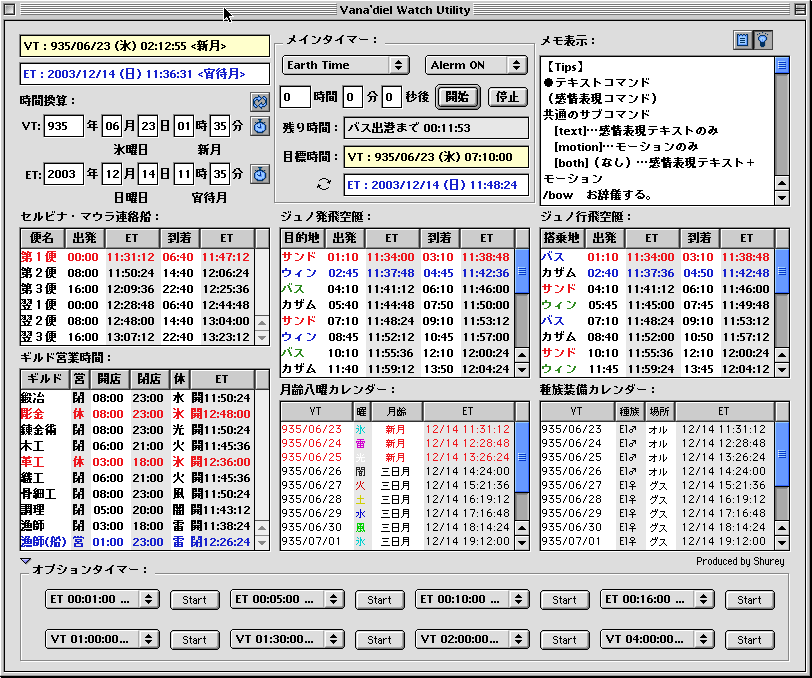Start the ET 00:16:00 option timer
This screenshot has height=678, width=812.
click(749, 600)
